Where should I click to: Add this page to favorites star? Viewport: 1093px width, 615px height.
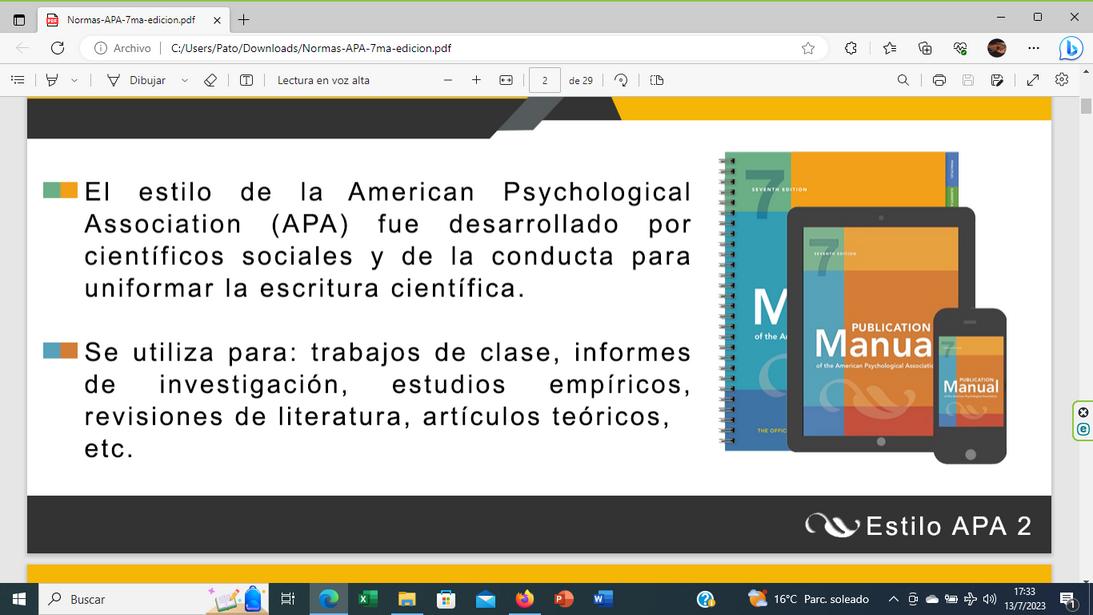point(808,48)
